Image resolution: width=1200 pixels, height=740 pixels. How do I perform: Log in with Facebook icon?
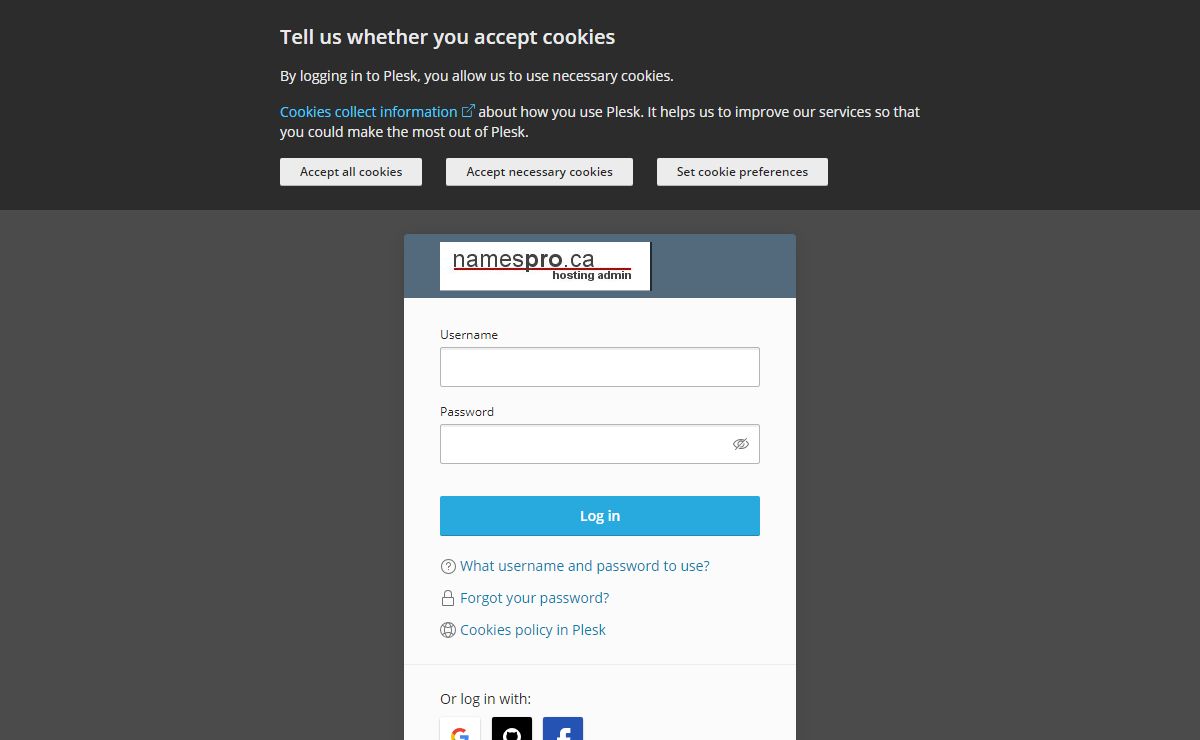click(563, 729)
